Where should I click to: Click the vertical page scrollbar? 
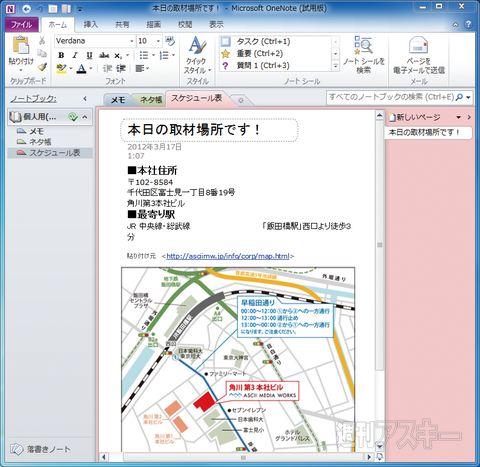[x=380, y=245]
